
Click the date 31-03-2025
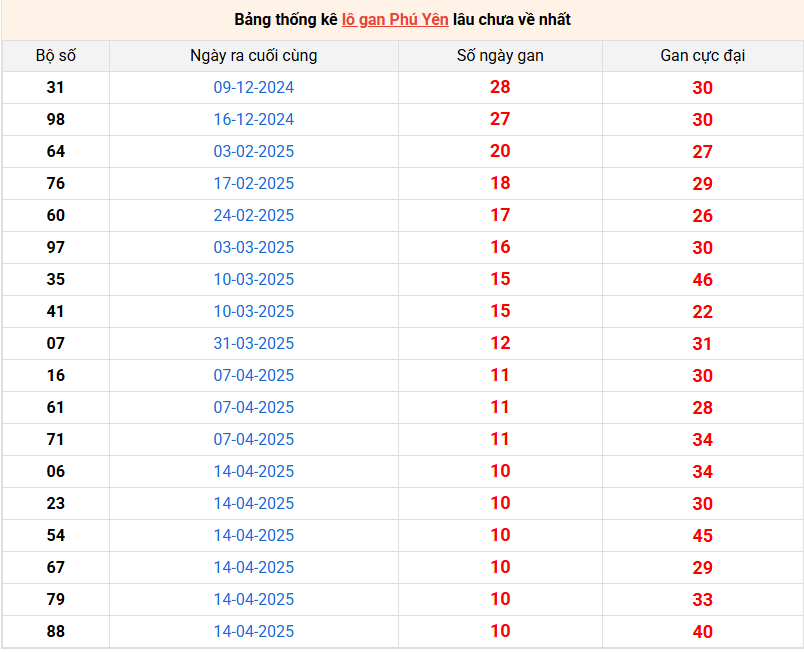pos(254,344)
